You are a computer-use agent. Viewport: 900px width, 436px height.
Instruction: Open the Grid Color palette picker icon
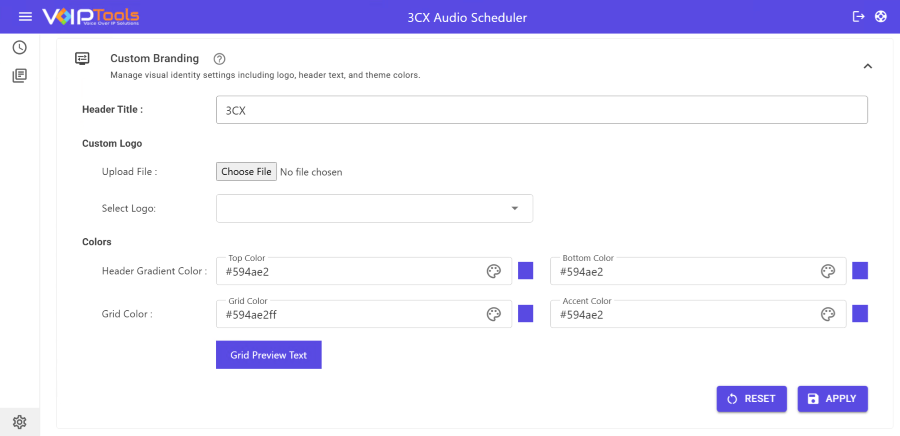pyautogui.click(x=493, y=314)
